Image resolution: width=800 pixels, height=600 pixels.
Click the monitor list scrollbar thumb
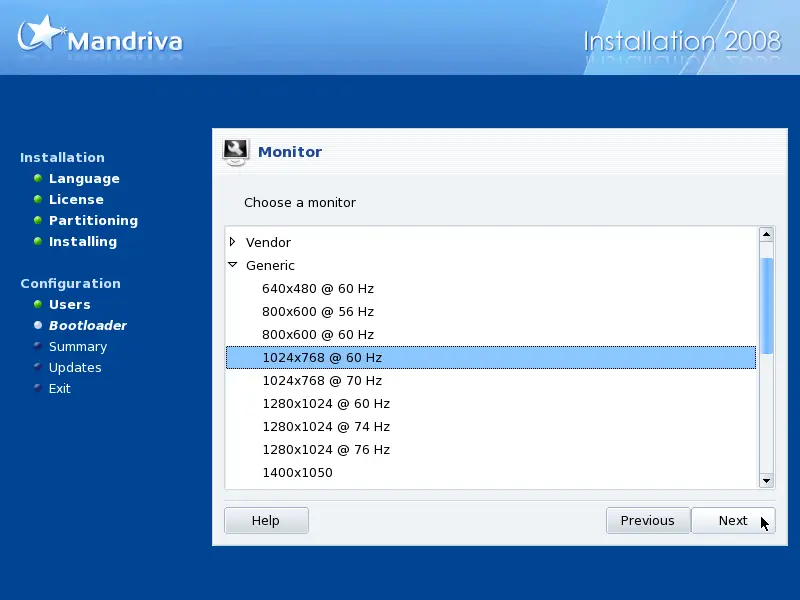click(766, 306)
